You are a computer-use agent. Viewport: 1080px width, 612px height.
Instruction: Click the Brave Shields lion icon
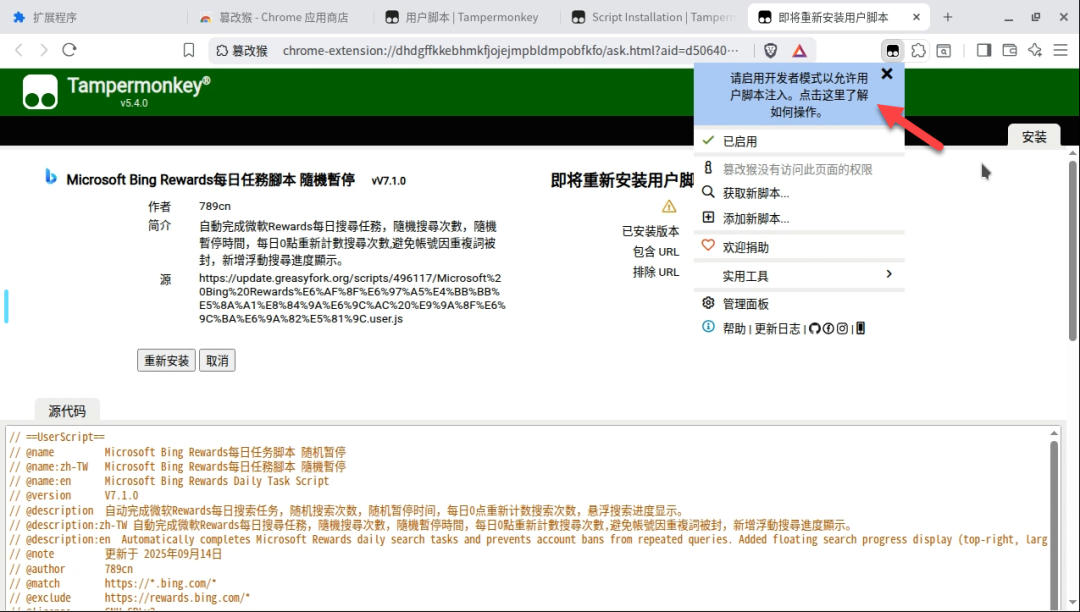771,50
